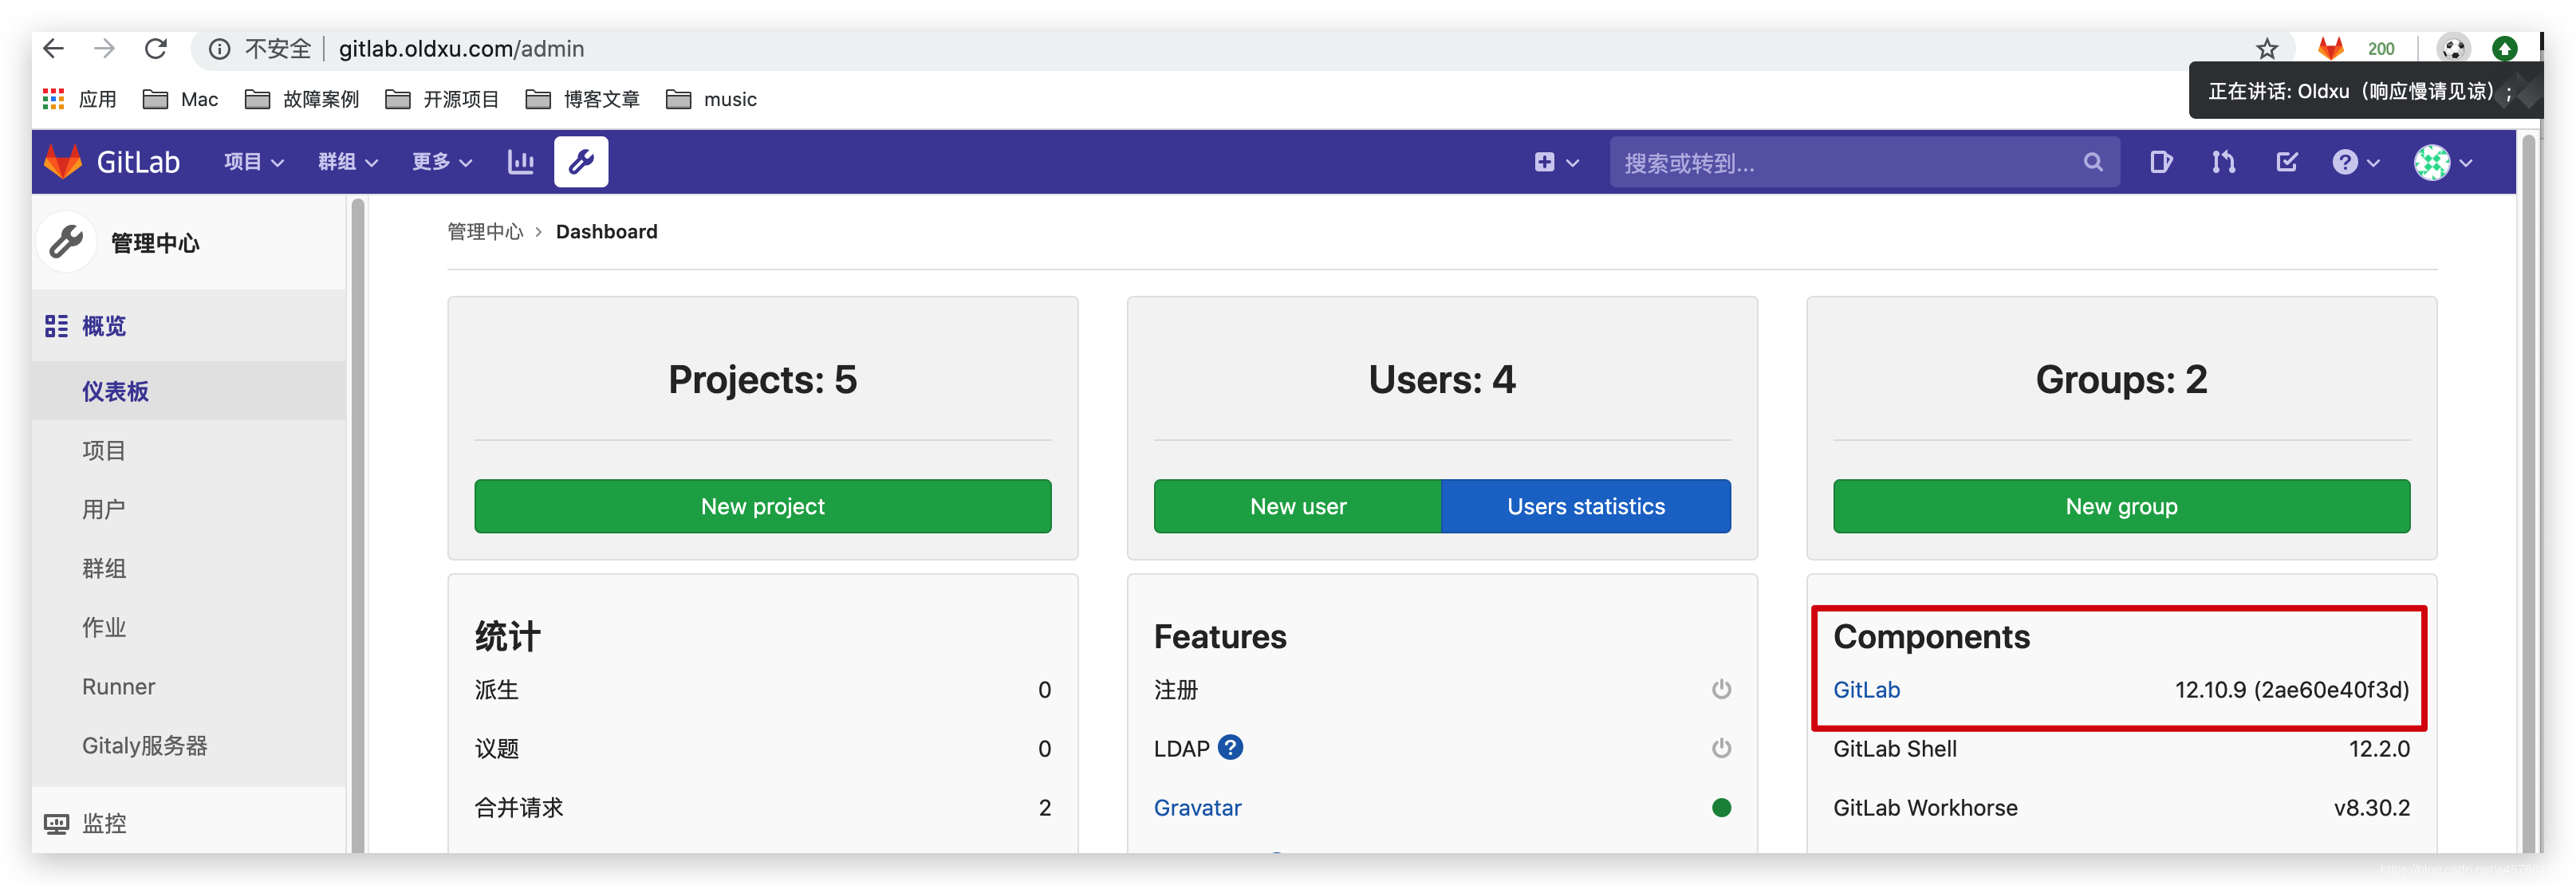Click the browser forward arrow
Viewport: 2576px width, 885px height.
pos(104,48)
